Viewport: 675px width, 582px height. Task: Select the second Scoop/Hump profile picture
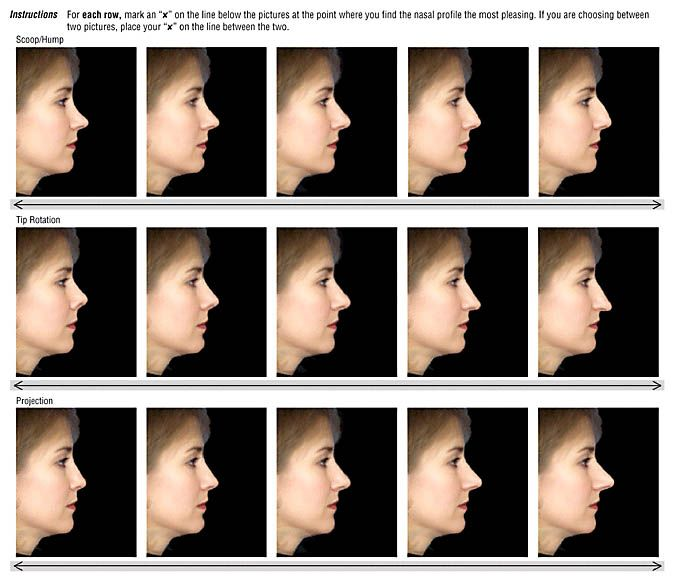(206, 122)
